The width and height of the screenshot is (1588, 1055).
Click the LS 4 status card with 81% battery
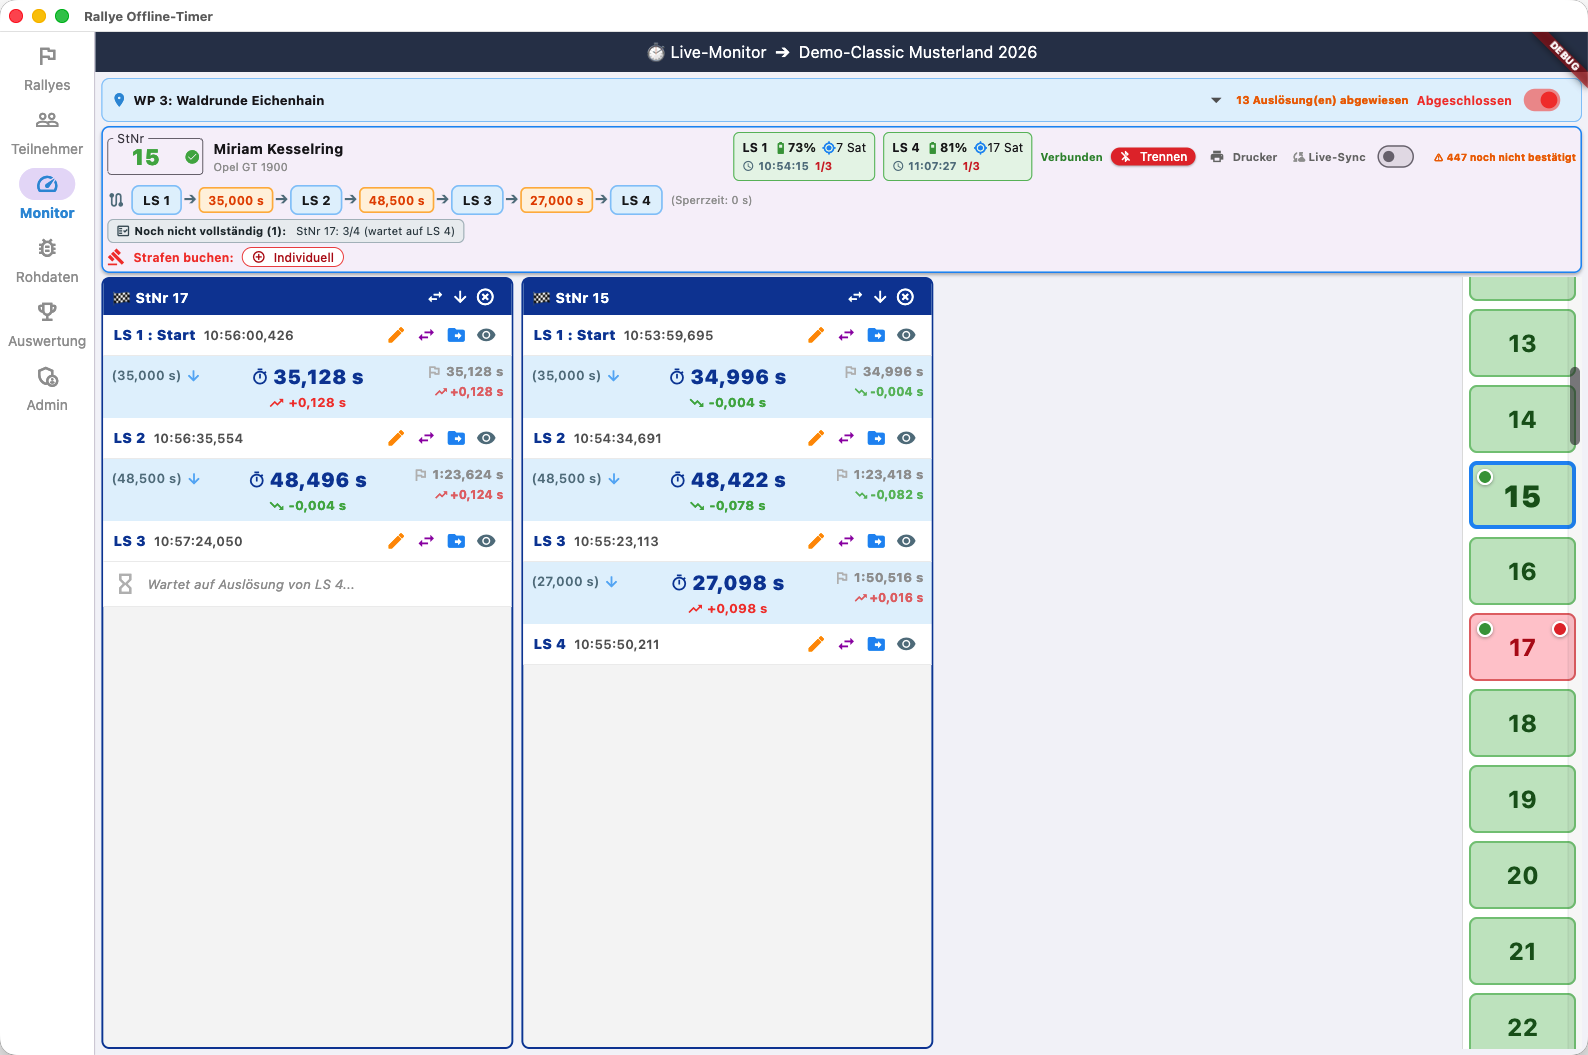click(957, 156)
